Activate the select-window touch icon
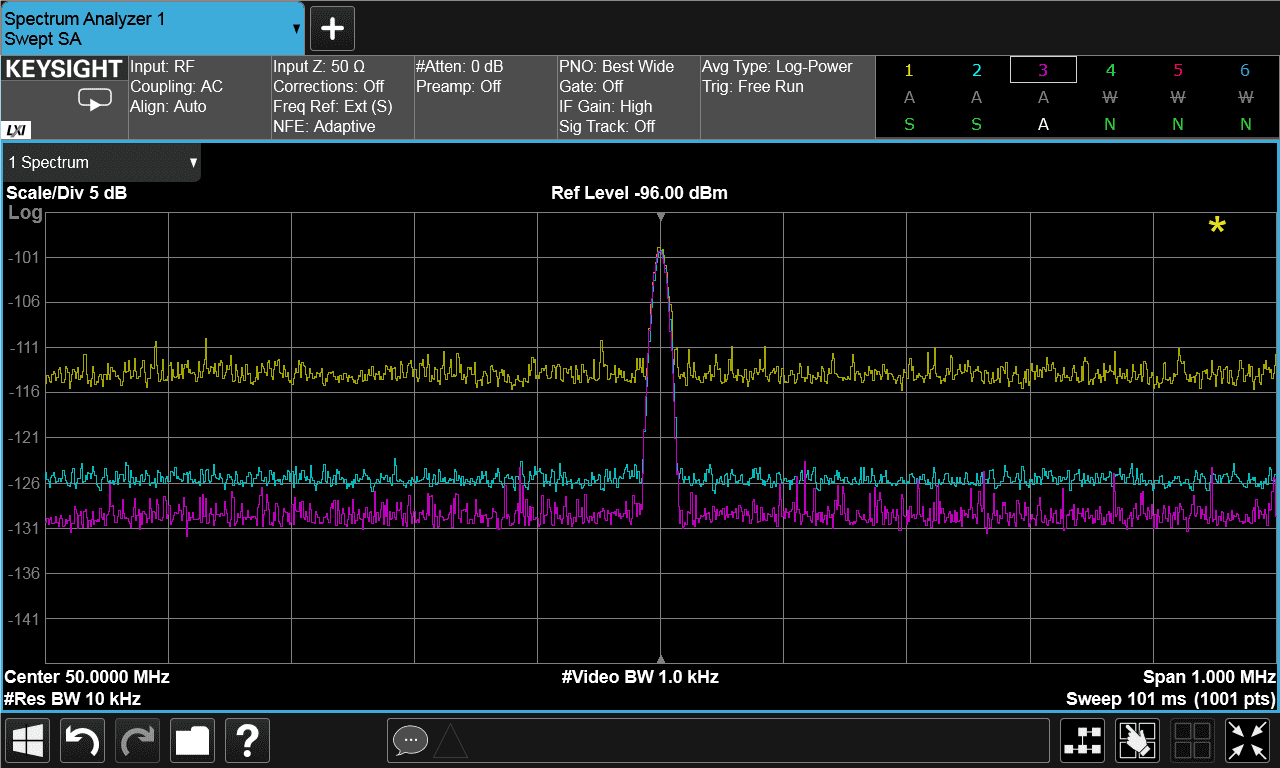 (x=1137, y=740)
